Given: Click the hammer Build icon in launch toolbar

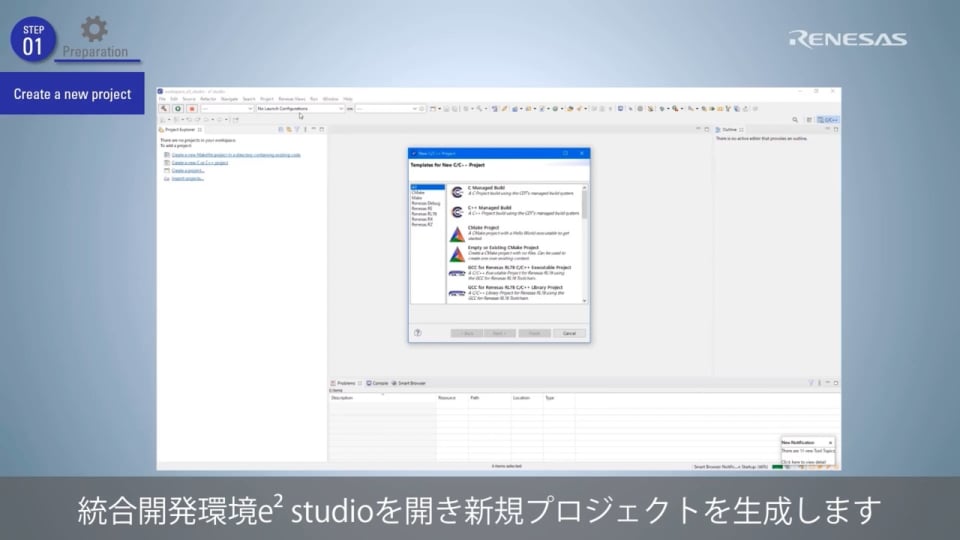Looking at the screenshot, I should point(165,108).
